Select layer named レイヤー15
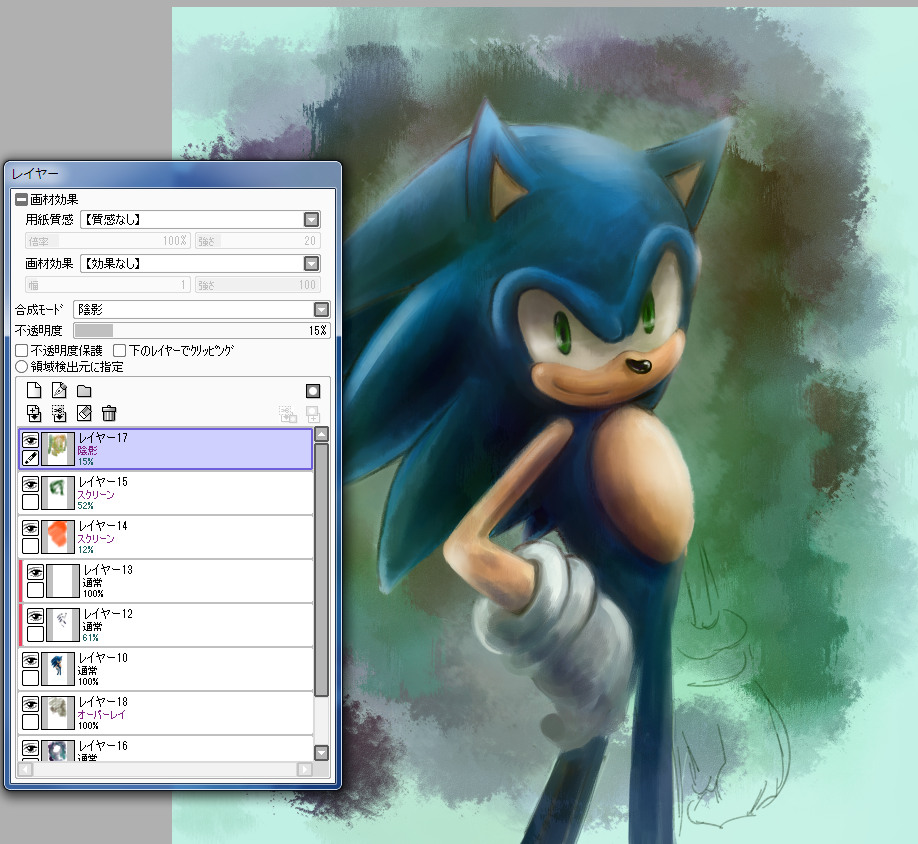The image size is (918, 844). (x=166, y=493)
